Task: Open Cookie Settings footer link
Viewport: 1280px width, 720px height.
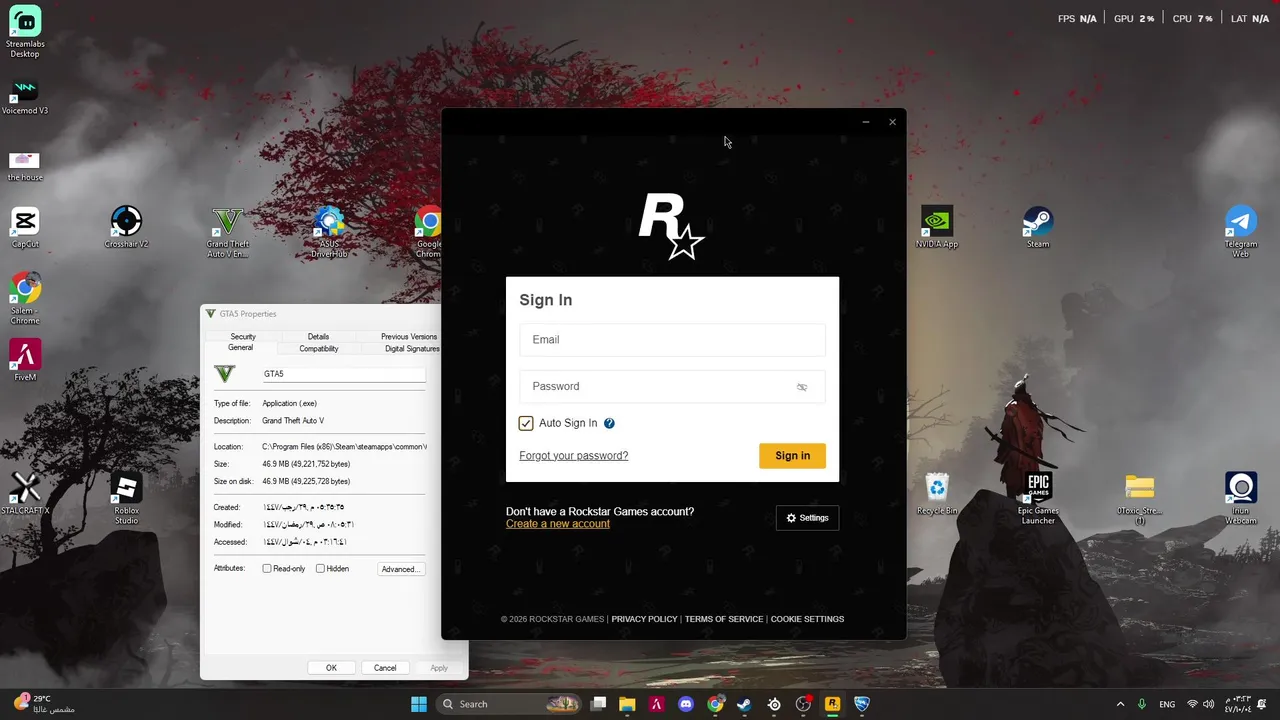Action: [807, 619]
